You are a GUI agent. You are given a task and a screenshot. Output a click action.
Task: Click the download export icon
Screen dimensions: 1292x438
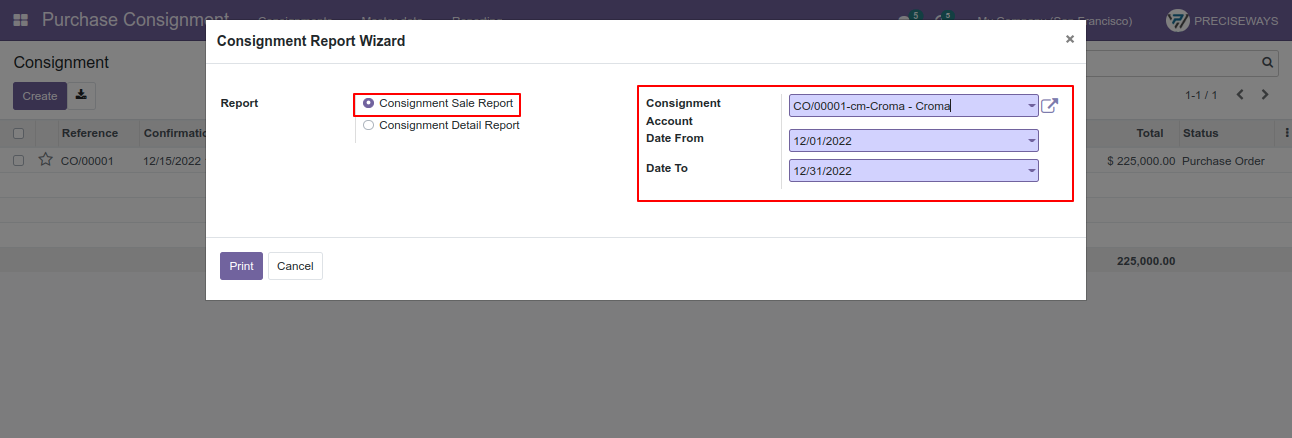81,96
